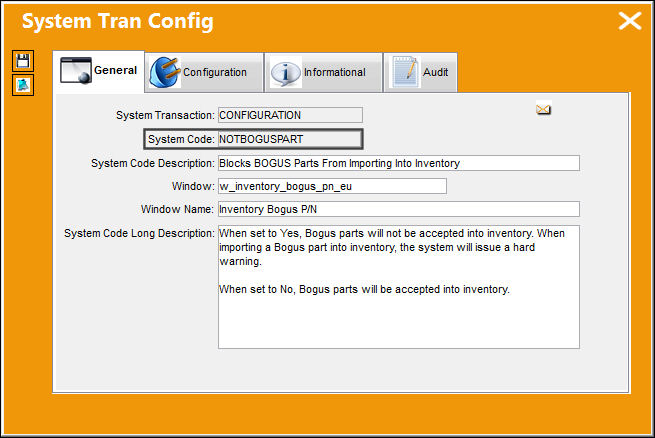Viewport: 655px width, 438px height.
Task: Open the Configuration tab
Action: pos(205,72)
